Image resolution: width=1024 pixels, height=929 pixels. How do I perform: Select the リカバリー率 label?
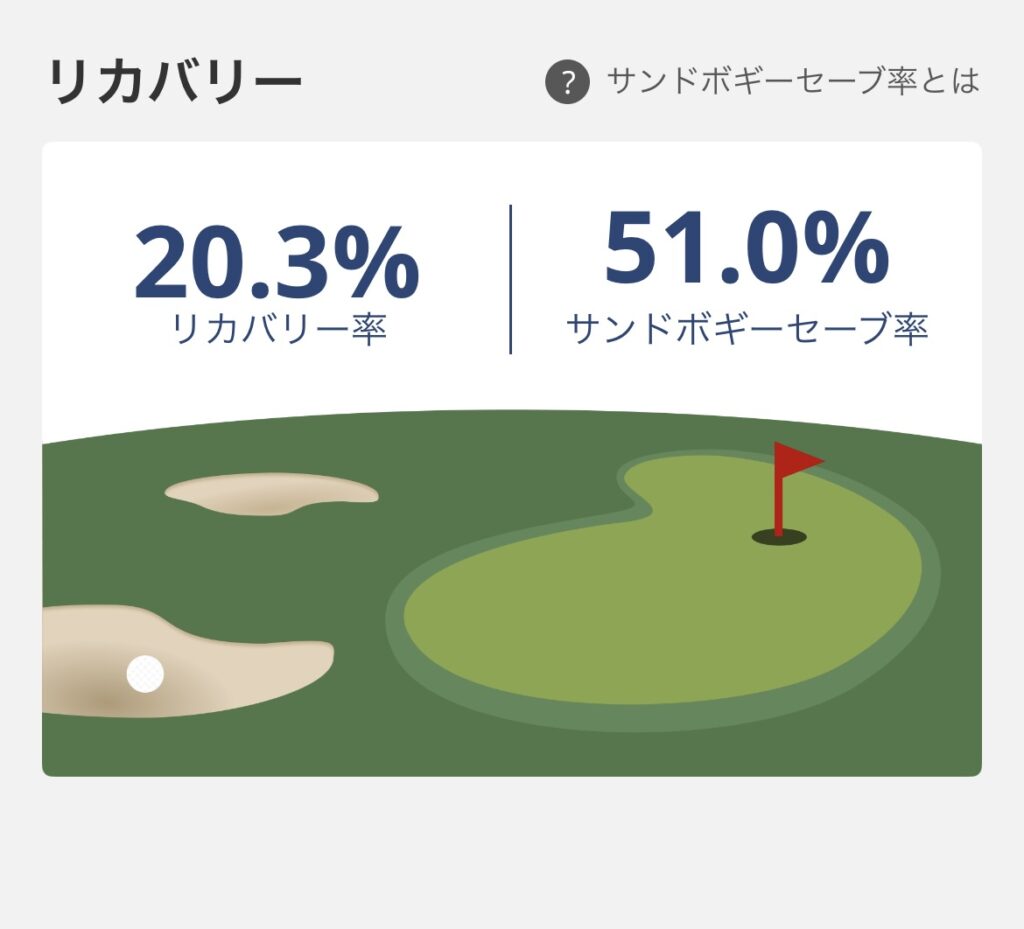[x=279, y=330]
